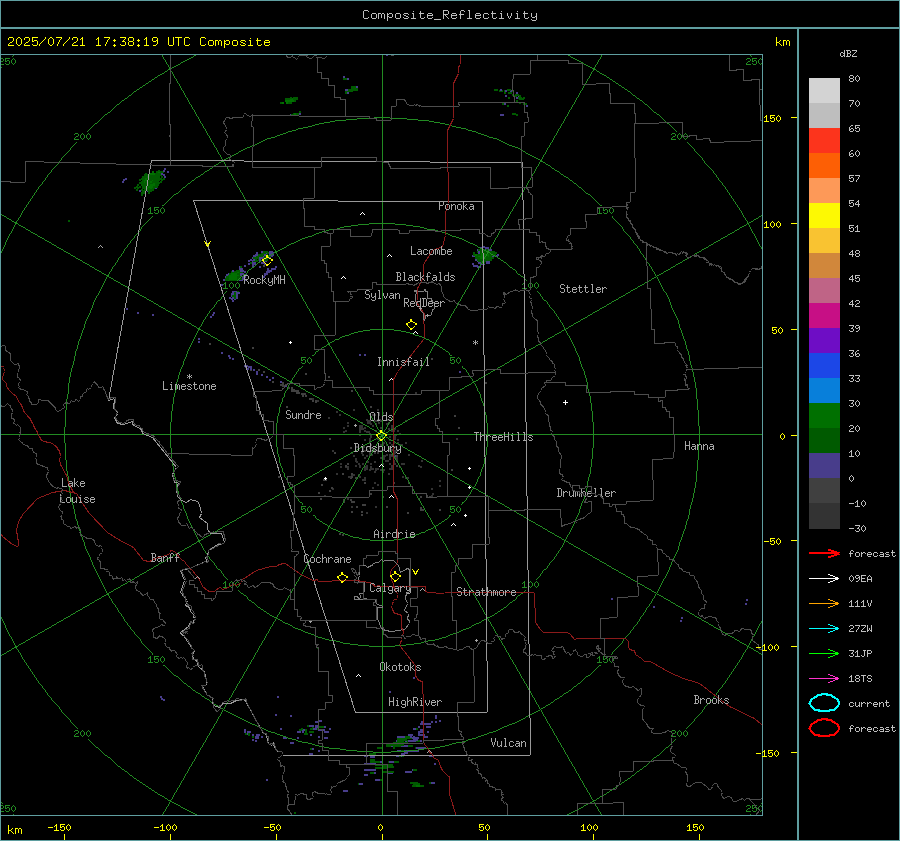Select the blue 33–36 dBZ color swatch
Viewport: 900px width, 841px height.
[x=824, y=366]
